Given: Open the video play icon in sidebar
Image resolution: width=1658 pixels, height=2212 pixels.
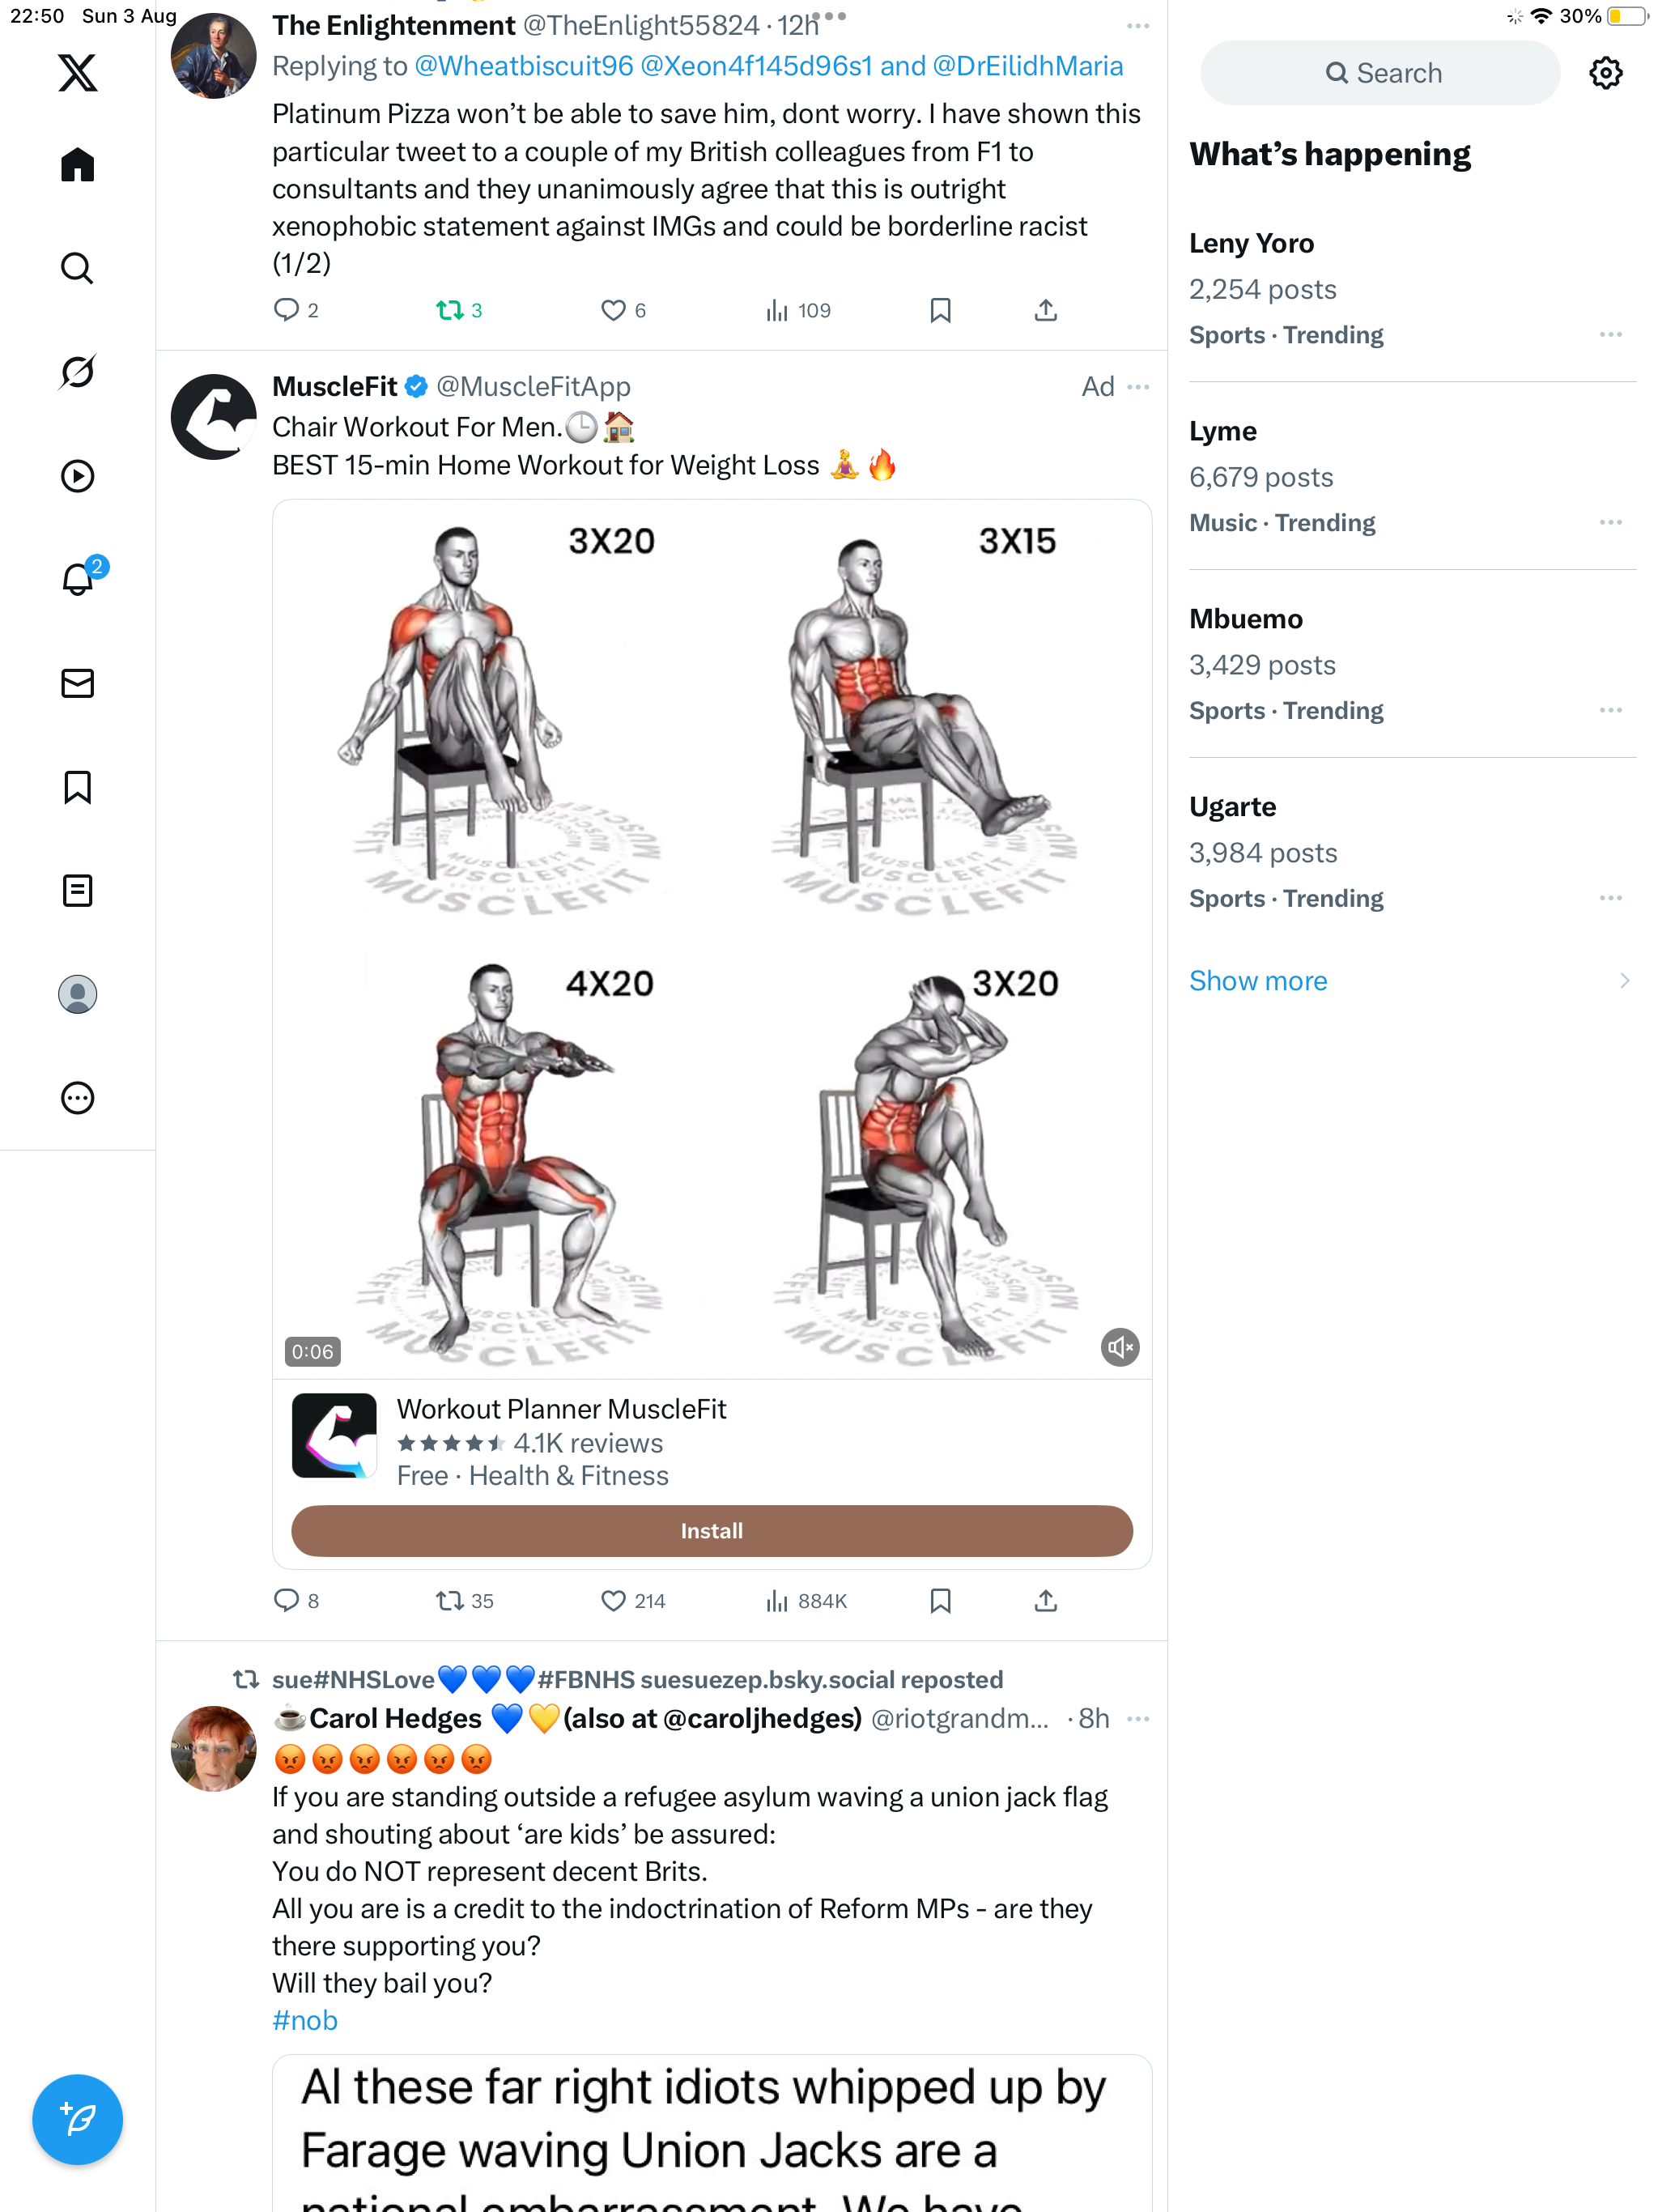Looking at the screenshot, I should pyautogui.click(x=77, y=476).
